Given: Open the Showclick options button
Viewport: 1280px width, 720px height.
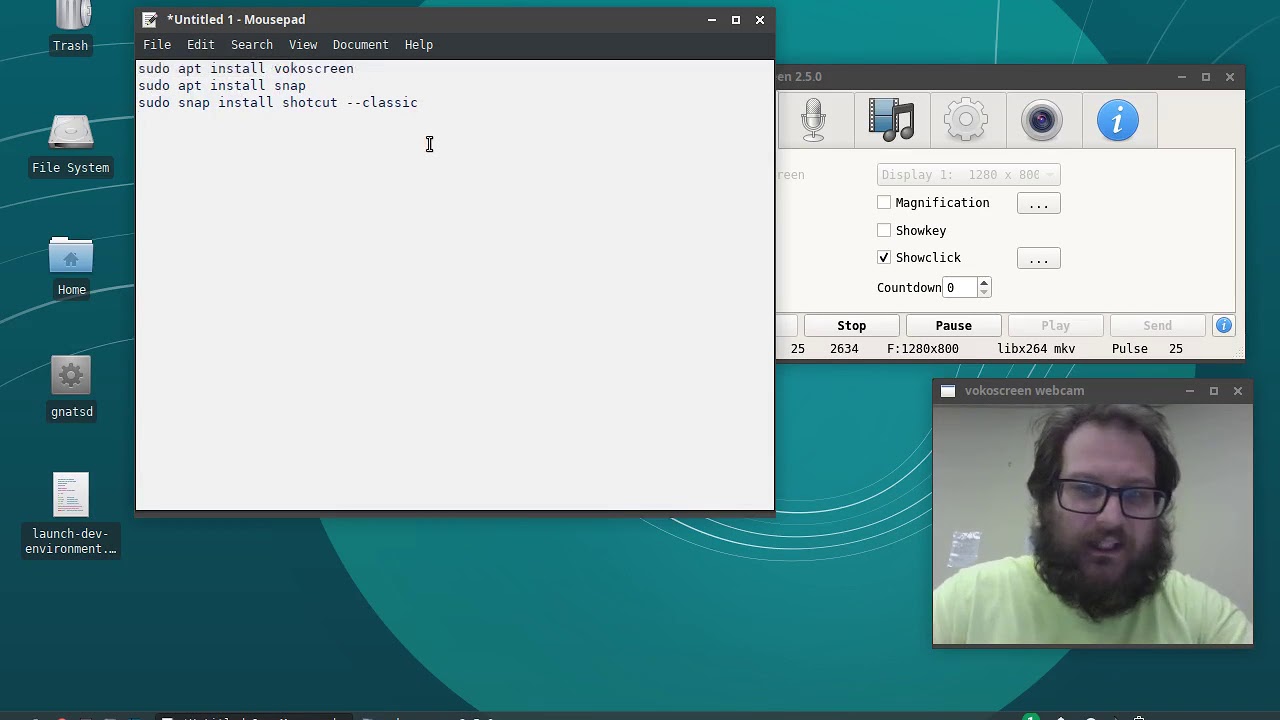Looking at the screenshot, I should coord(1038,259).
